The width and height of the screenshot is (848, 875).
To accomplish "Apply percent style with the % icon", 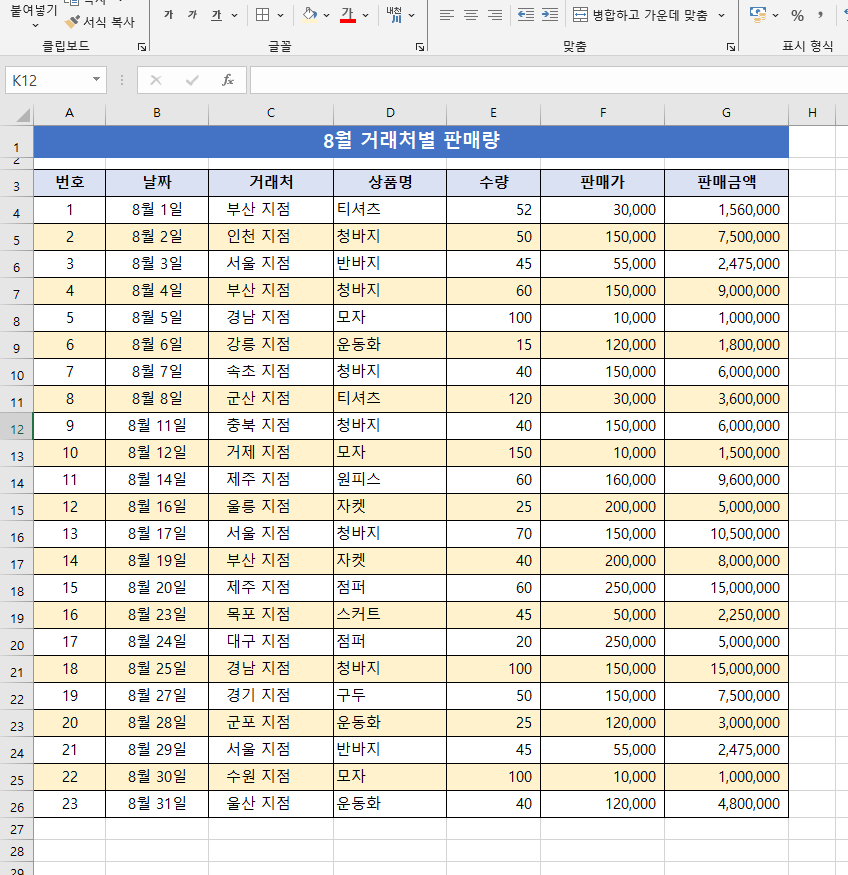I will 797,16.
